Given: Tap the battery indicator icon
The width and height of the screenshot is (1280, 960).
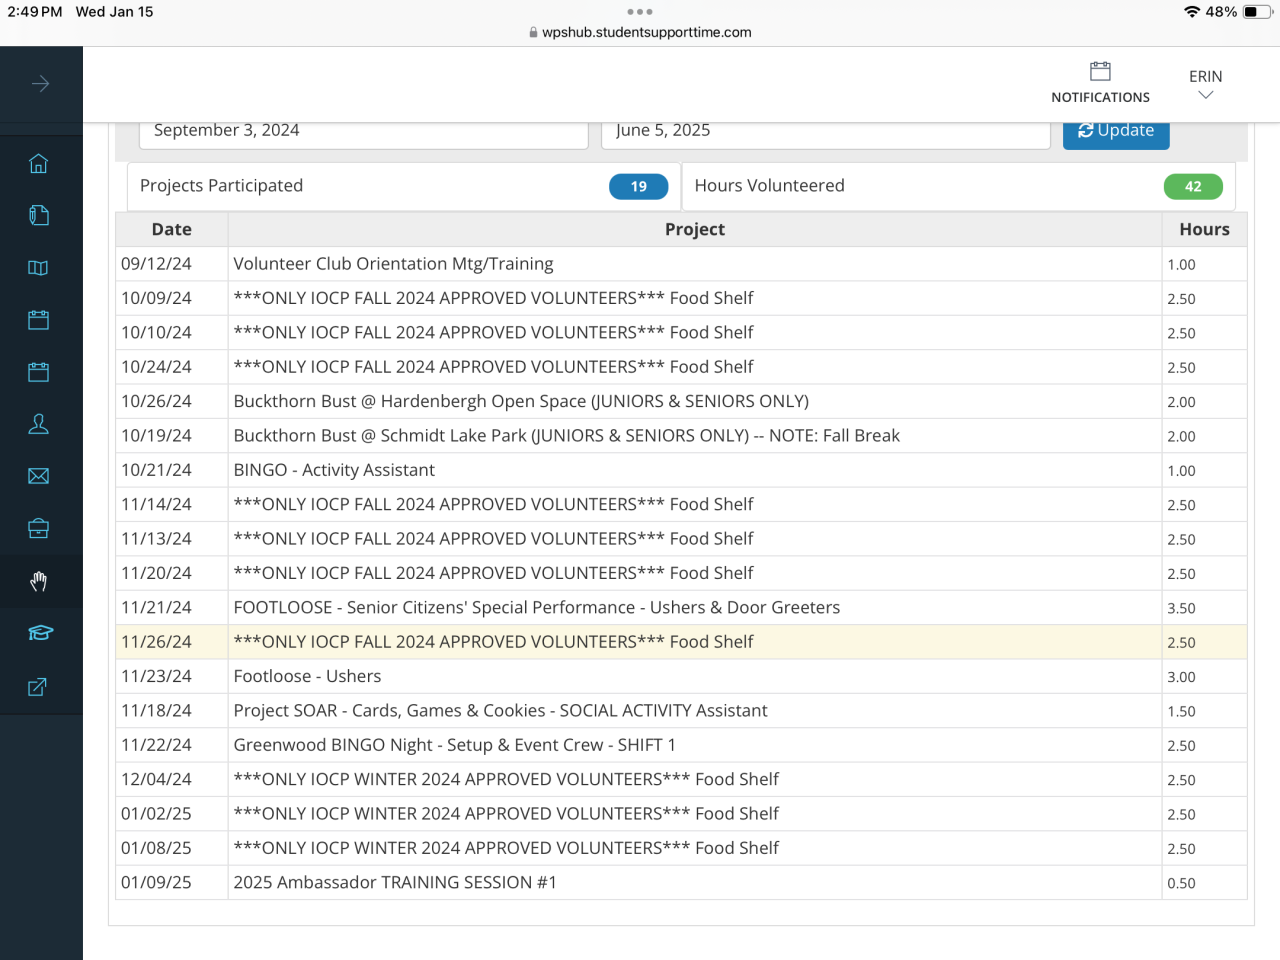Looking at the screenshot, I should pyautogui.click(x=1257, y=12).
